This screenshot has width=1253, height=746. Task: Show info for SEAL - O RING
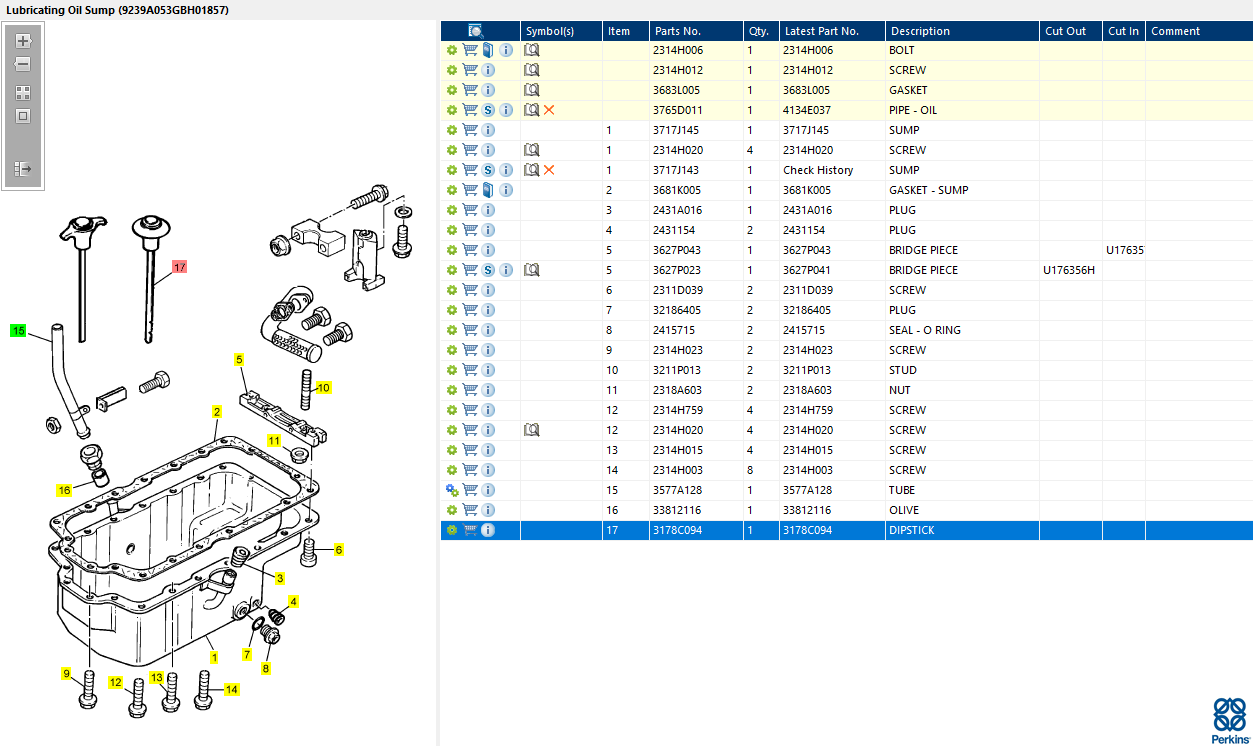[488, 330]
